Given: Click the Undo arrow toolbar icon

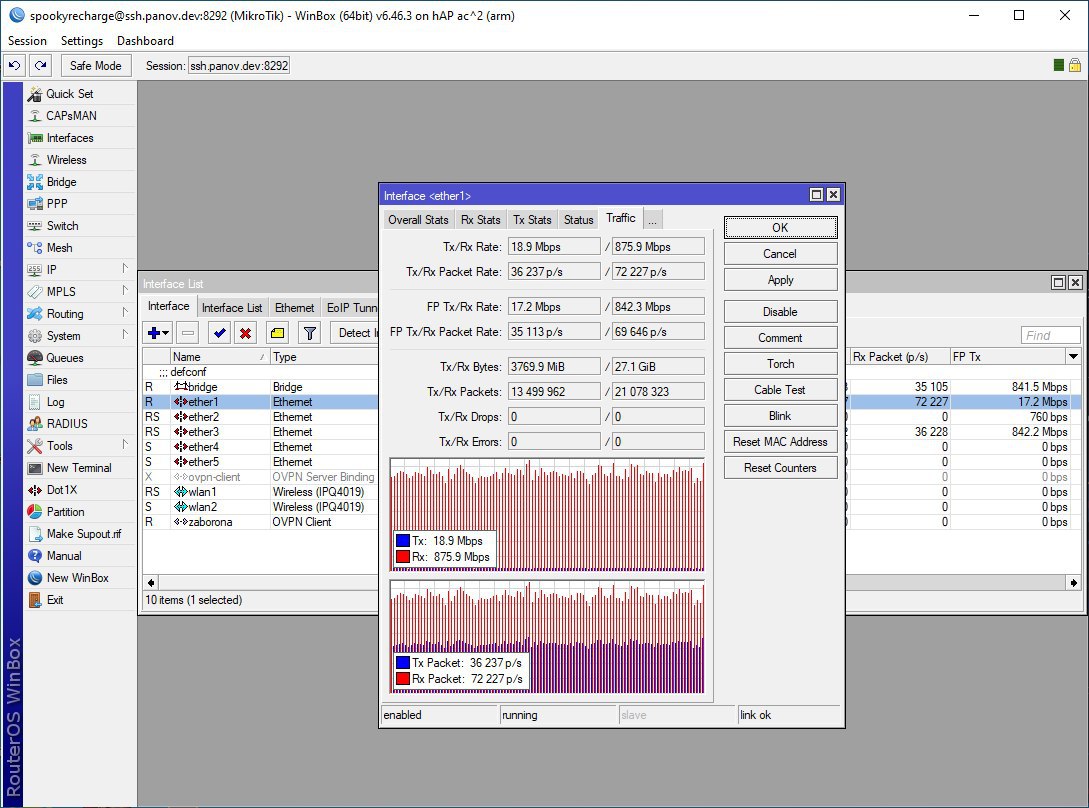Looking at the screenshot, I should tap(15, 65).
